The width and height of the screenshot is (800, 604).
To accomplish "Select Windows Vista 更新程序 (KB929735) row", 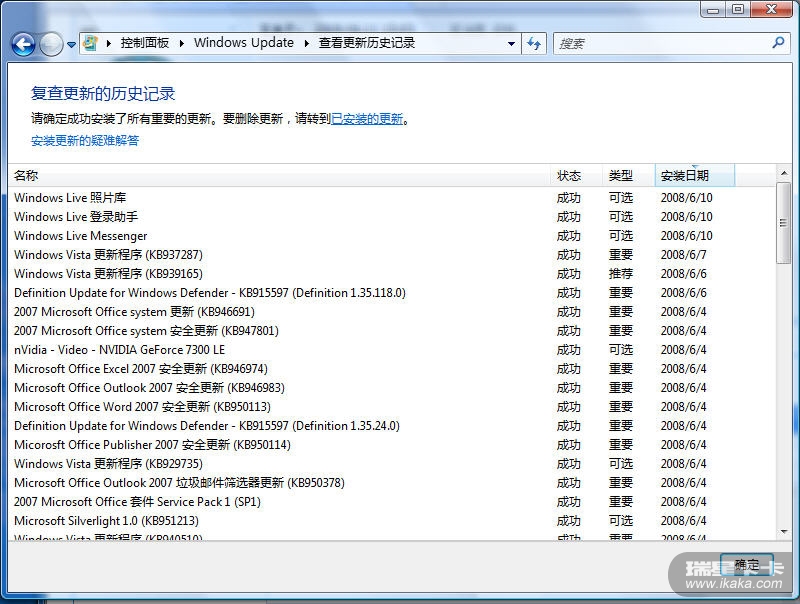I will click(x=392, y=464).
